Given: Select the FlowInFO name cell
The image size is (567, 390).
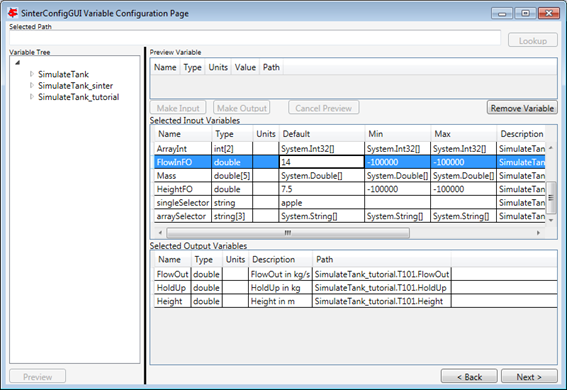Looking at the screenshot, I should click(x=183, y=162).
